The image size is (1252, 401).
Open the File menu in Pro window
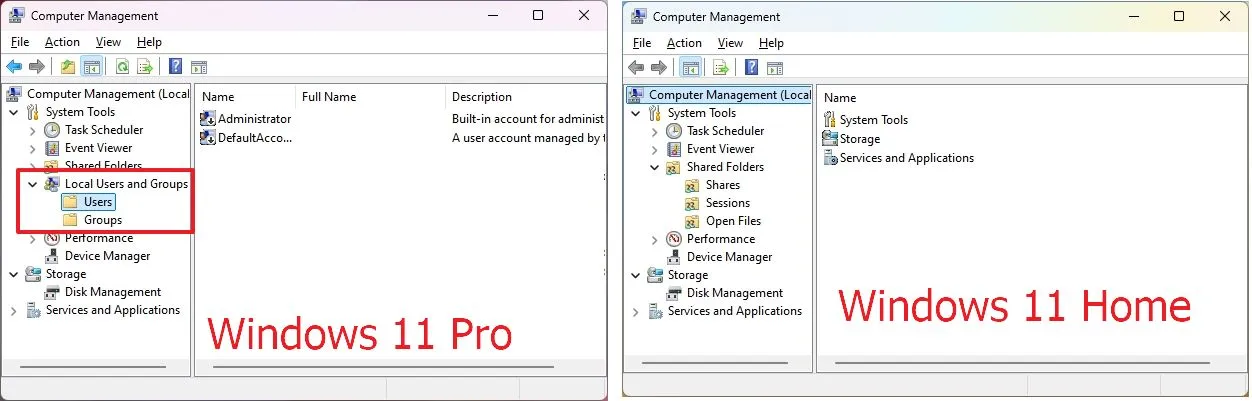point(20,42)
